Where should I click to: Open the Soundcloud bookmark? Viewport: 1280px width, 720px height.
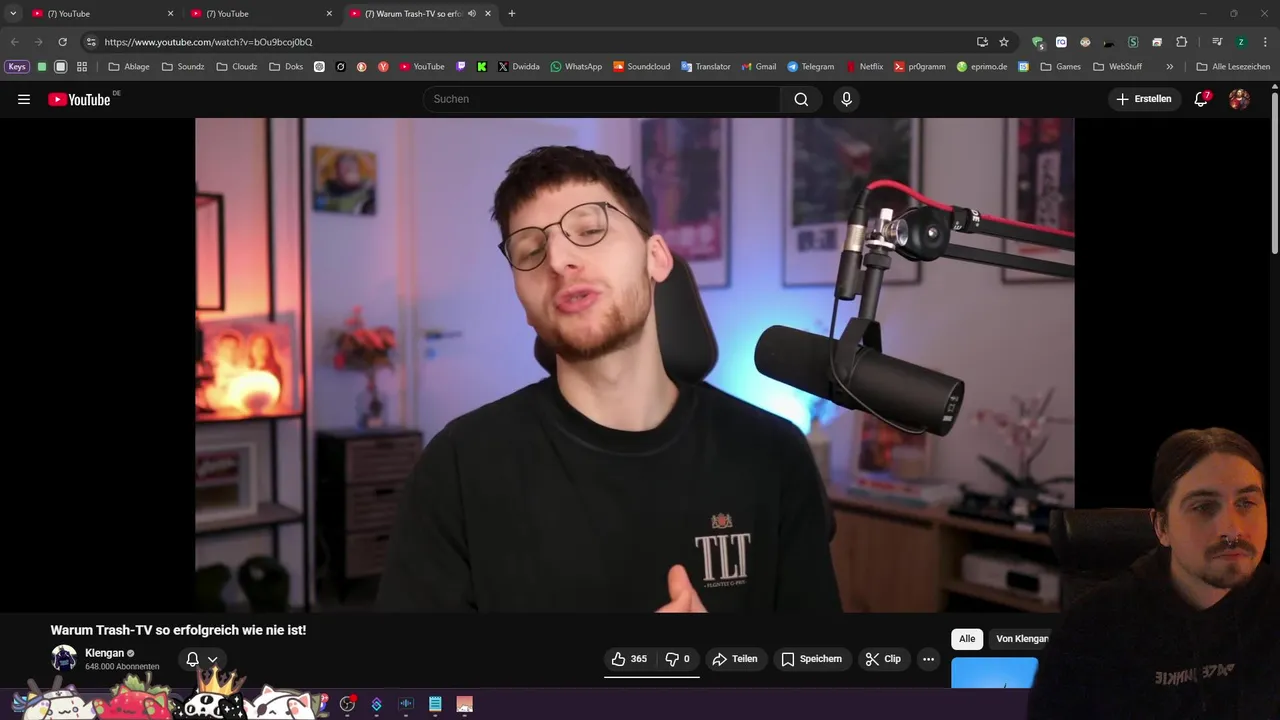[641, 67]
